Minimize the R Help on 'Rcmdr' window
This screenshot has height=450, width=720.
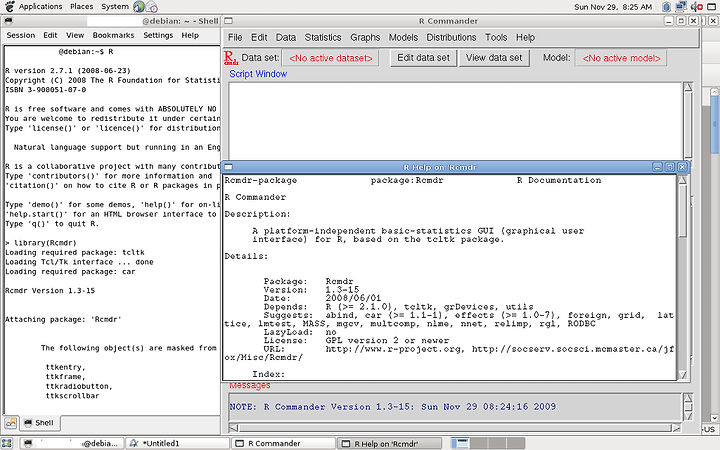[658, 167]
